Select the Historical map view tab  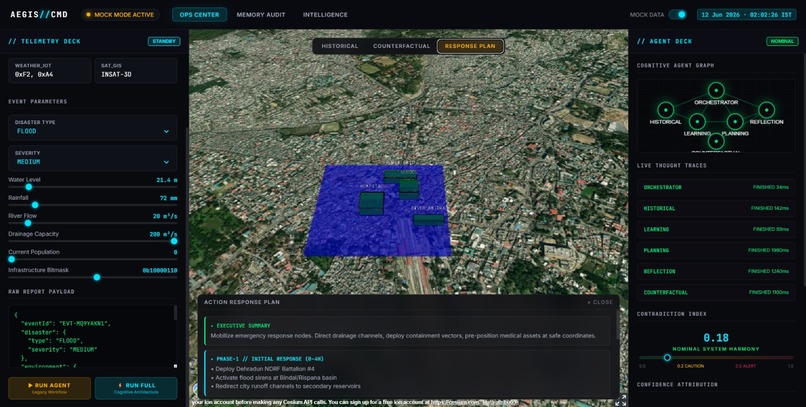(x=340, y=46)
